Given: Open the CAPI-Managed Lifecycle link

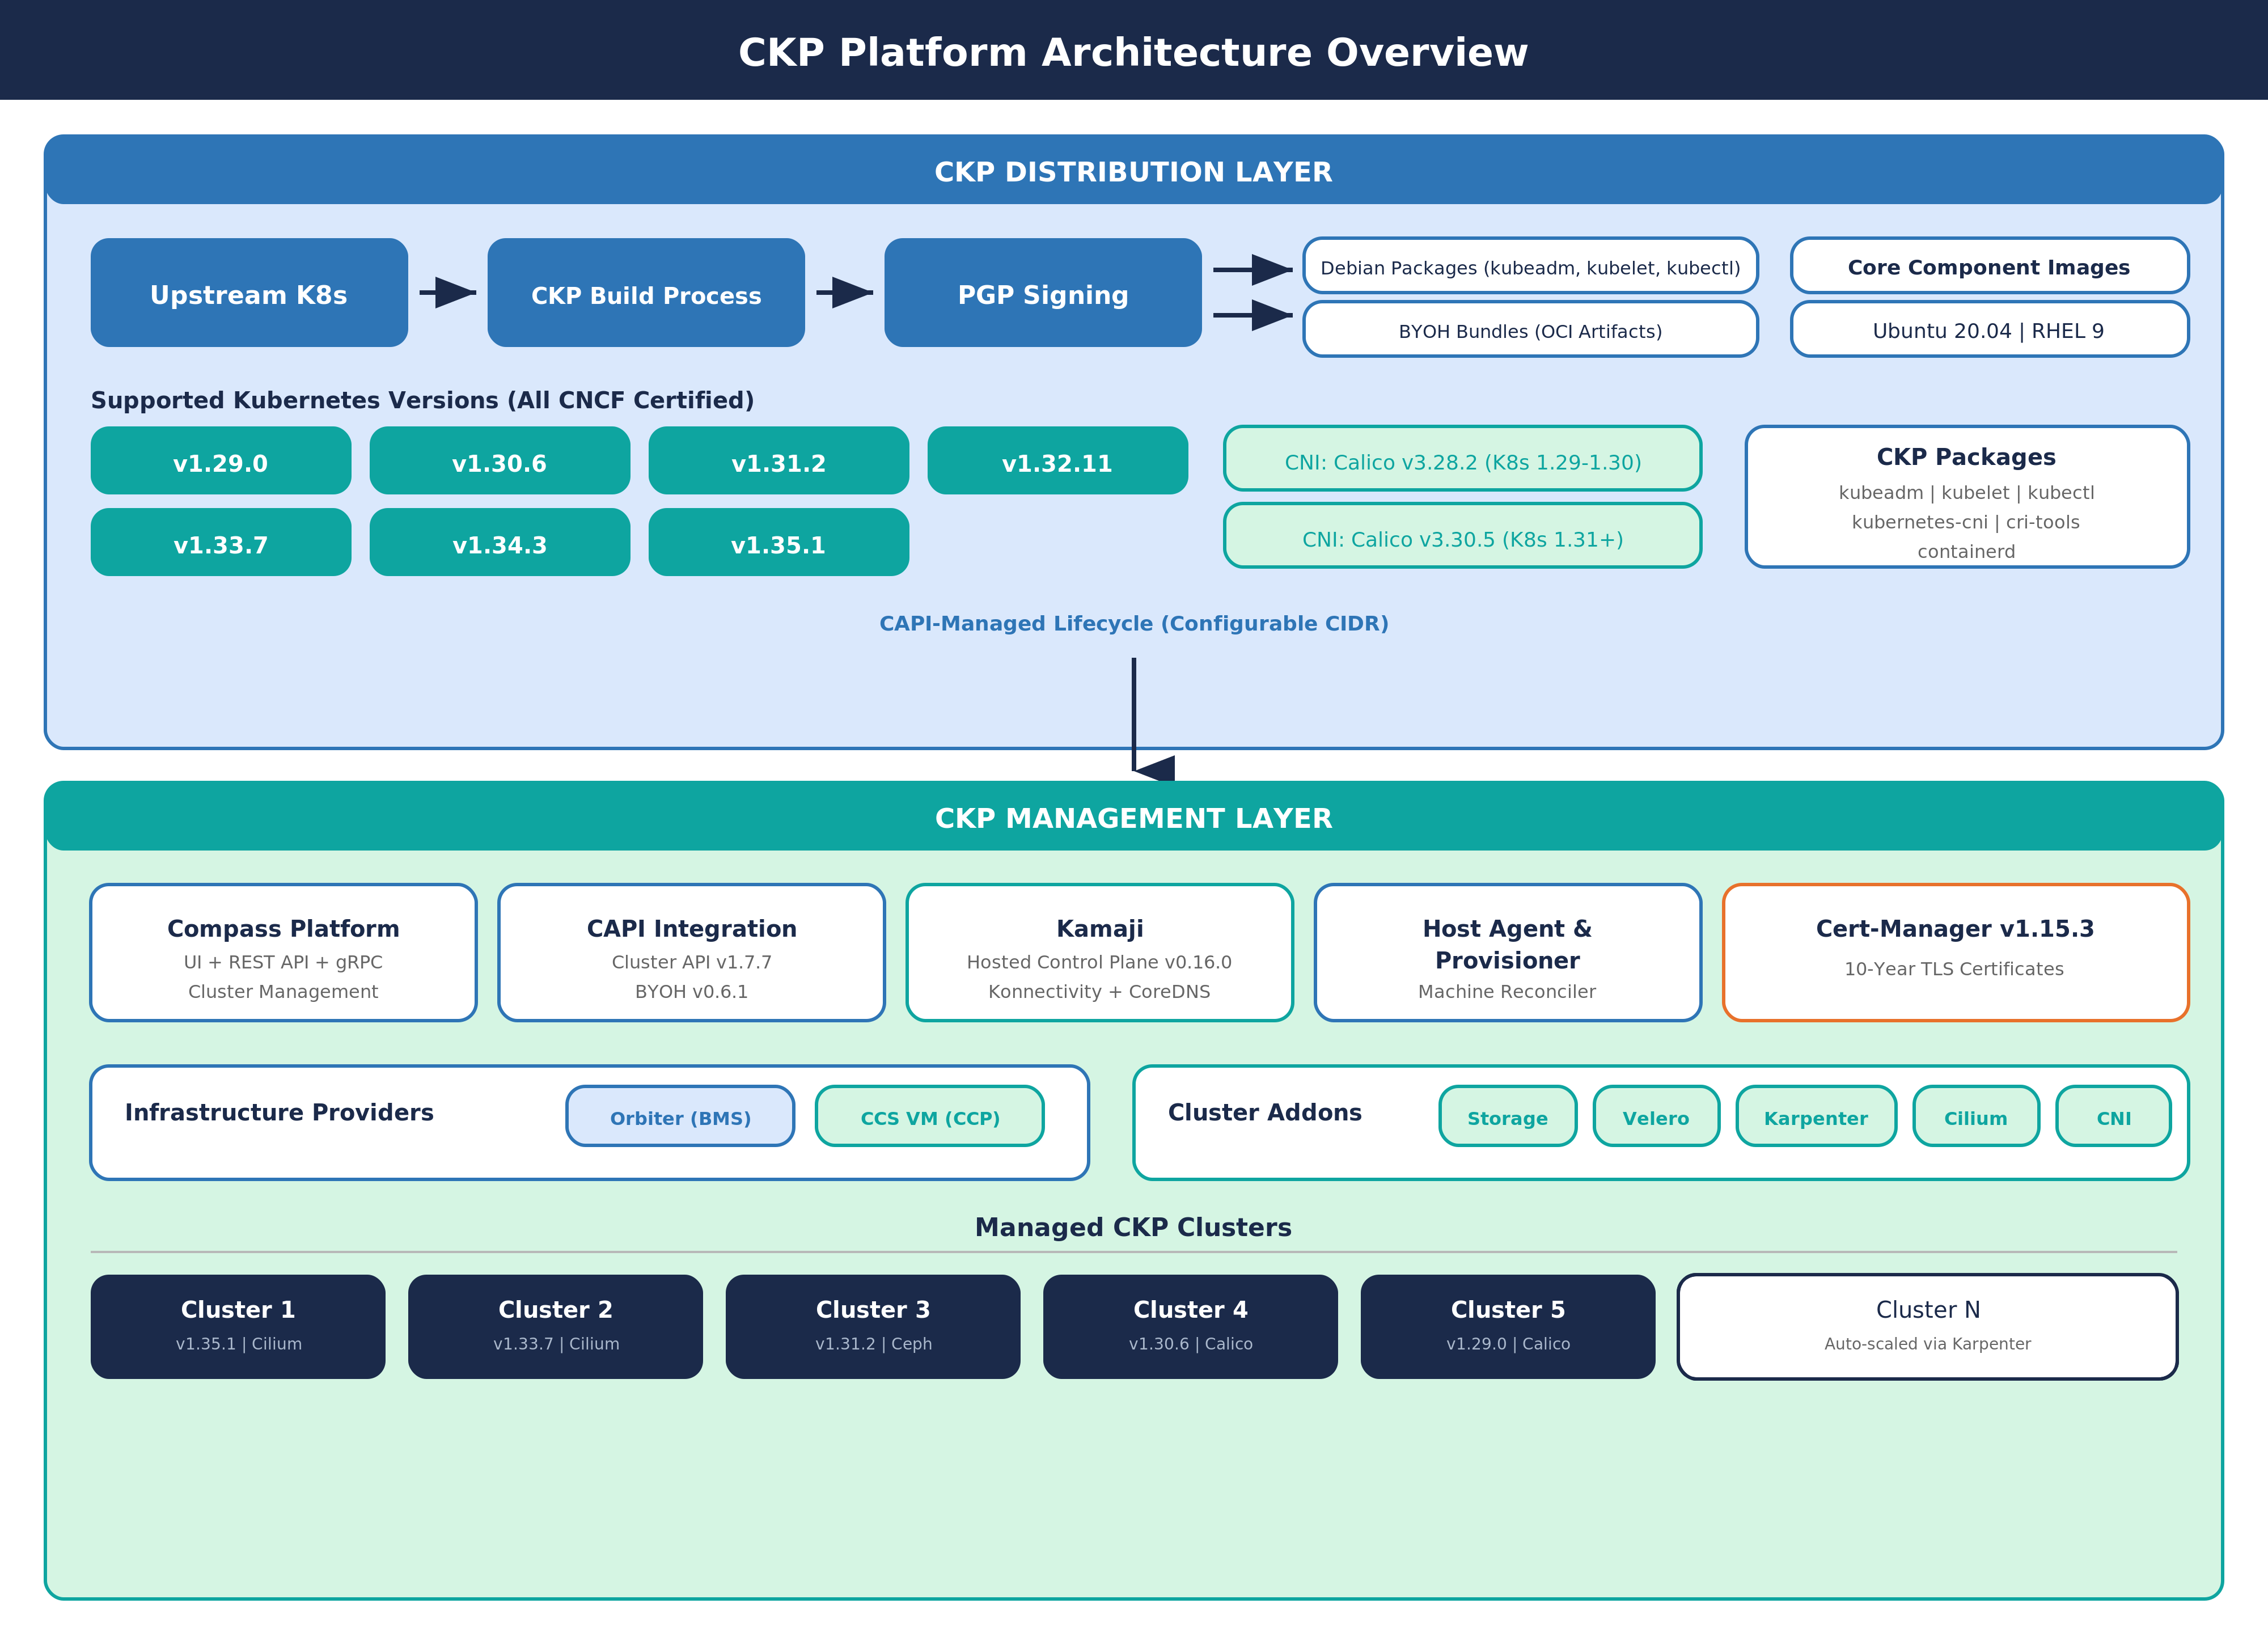Looking at the screenshot, I should tap(1133, 622).
